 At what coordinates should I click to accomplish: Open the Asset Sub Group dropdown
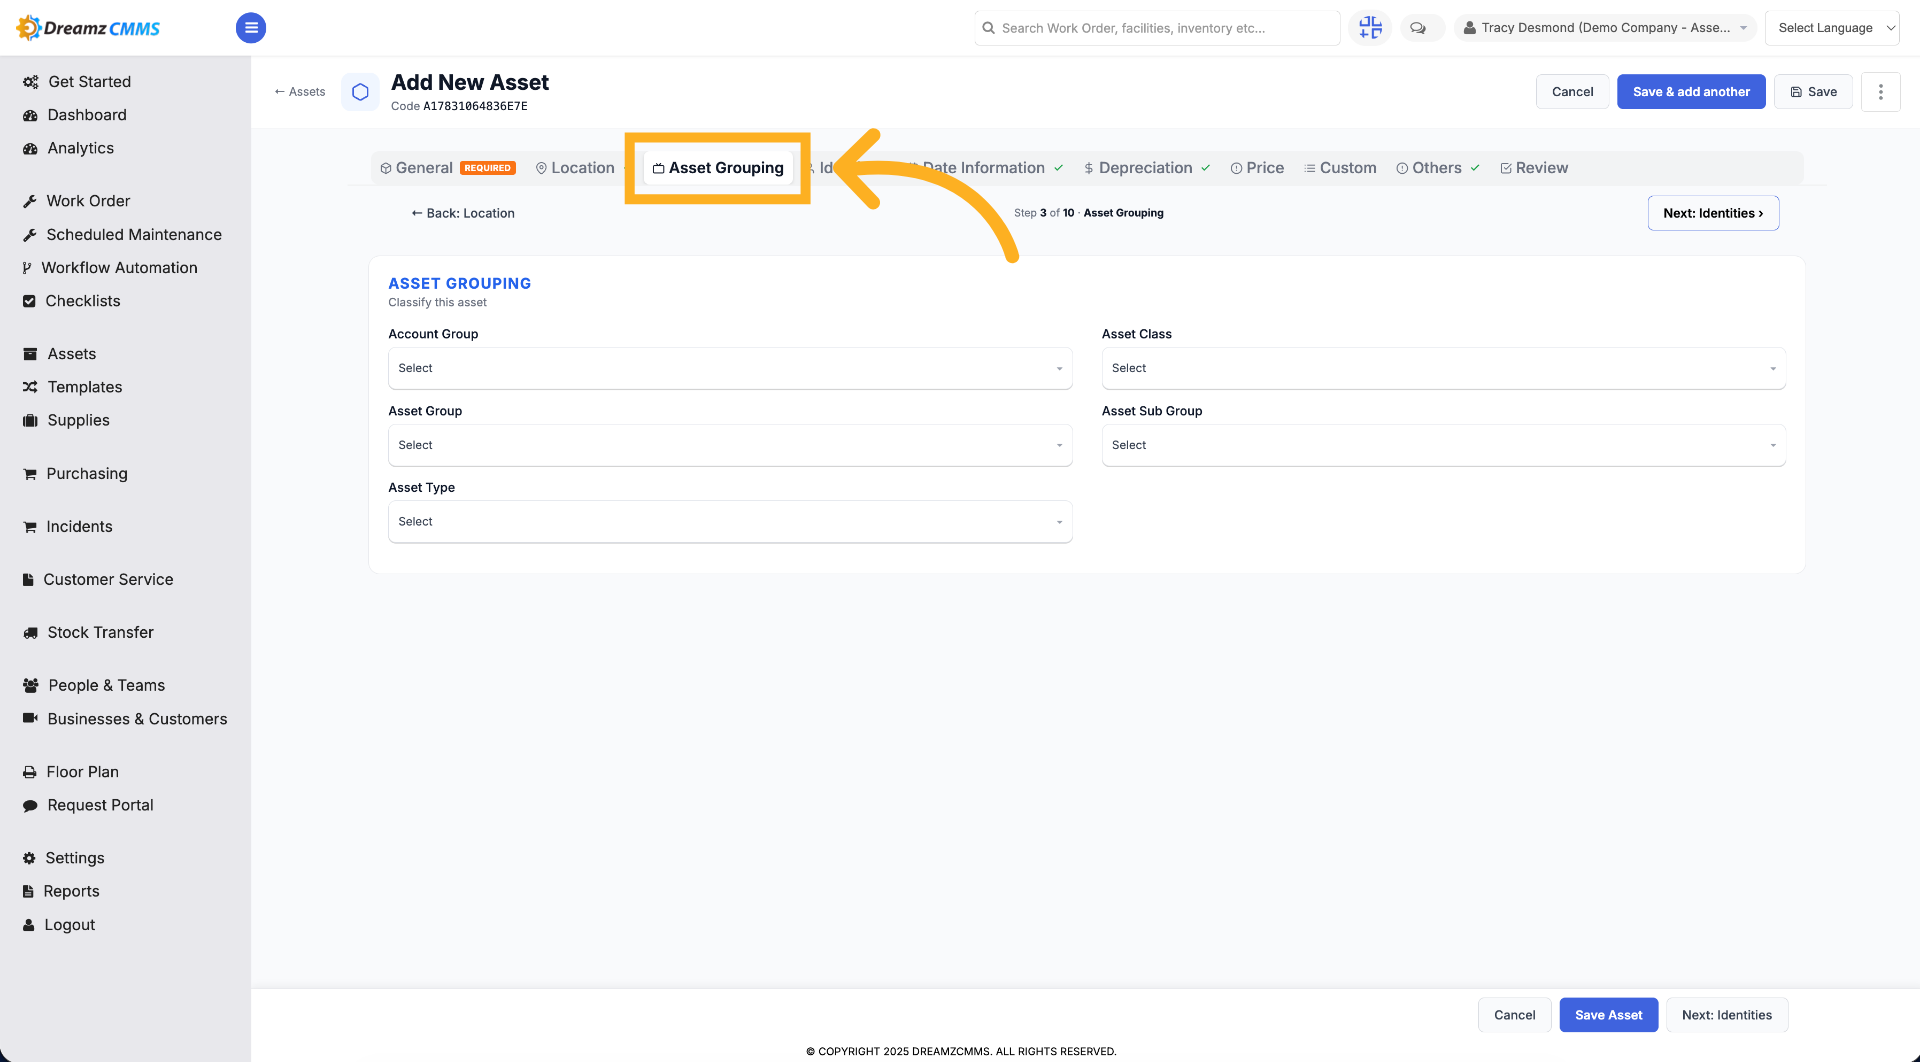click(1443, 445)
